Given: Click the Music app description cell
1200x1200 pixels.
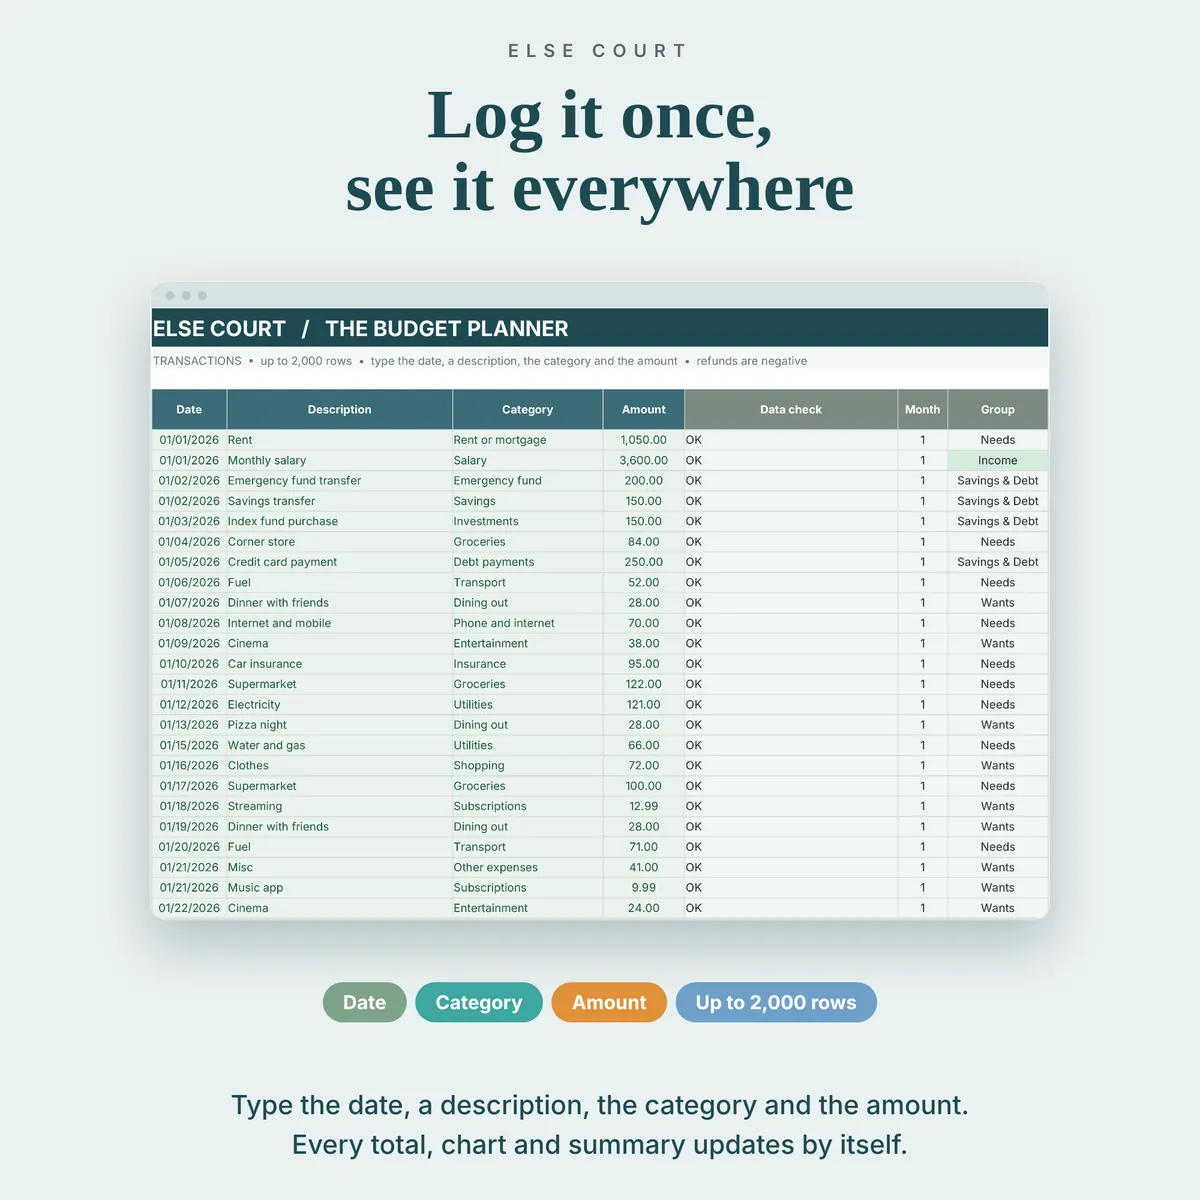Looking at the screenshot, I should pyautogui.click(x=340, y=887).
